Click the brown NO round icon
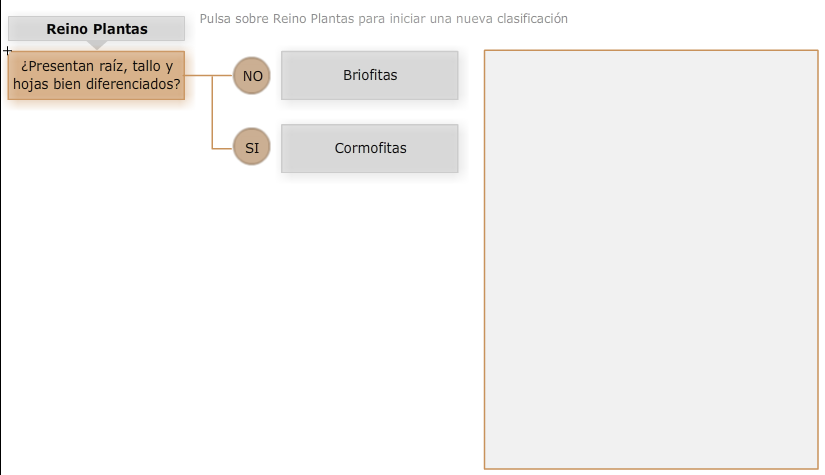The height and width of the screenshot is (475, 825). click(252, 75)
